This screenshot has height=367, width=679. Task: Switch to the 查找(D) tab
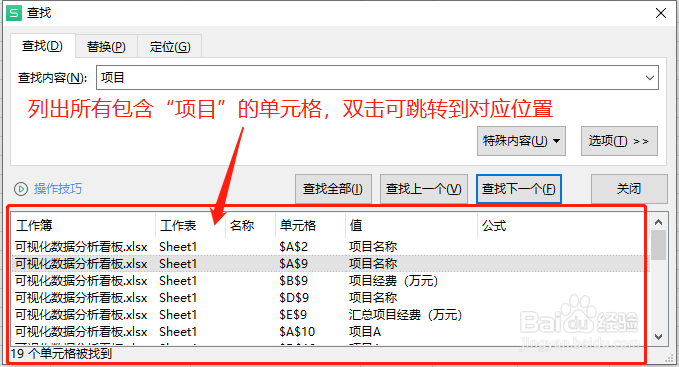pos(42,46)
